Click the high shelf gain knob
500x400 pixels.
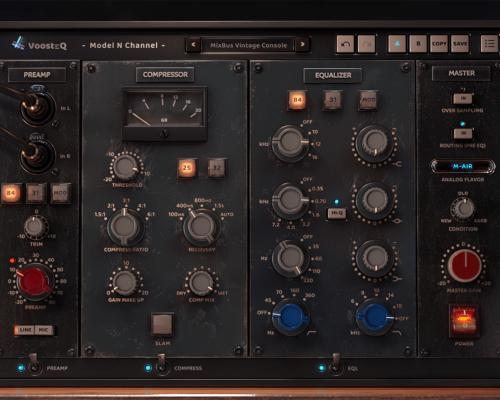(x=374, y=143)
